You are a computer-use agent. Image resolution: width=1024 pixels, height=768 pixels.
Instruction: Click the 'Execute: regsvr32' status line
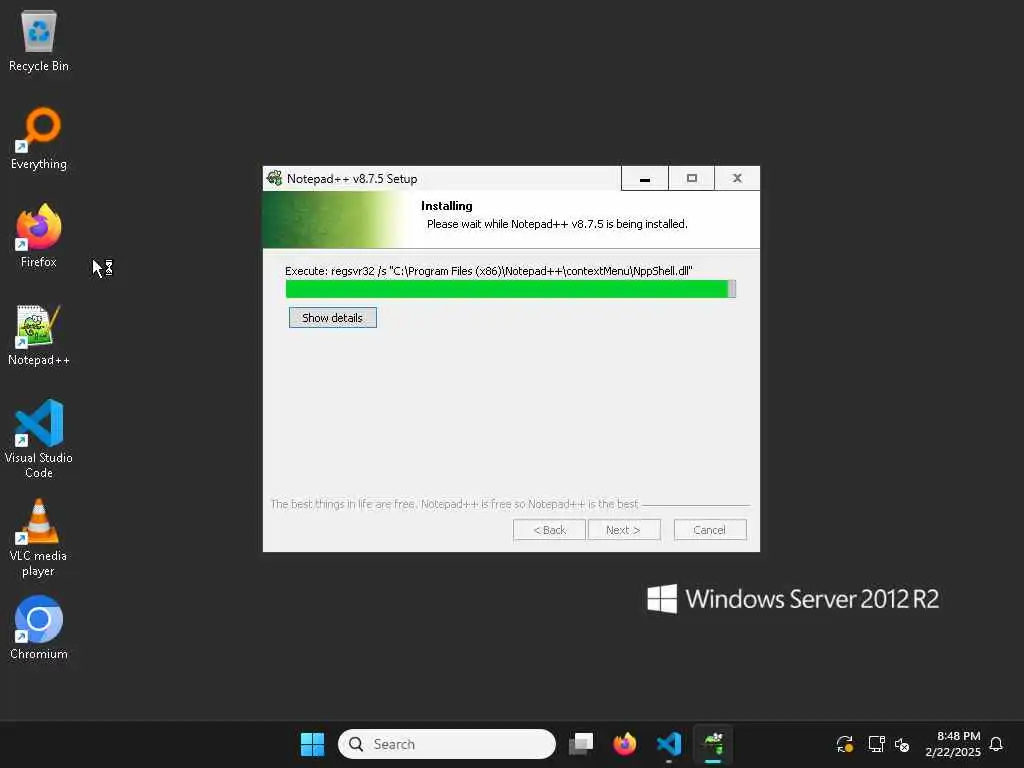click(x=488, y=271)
